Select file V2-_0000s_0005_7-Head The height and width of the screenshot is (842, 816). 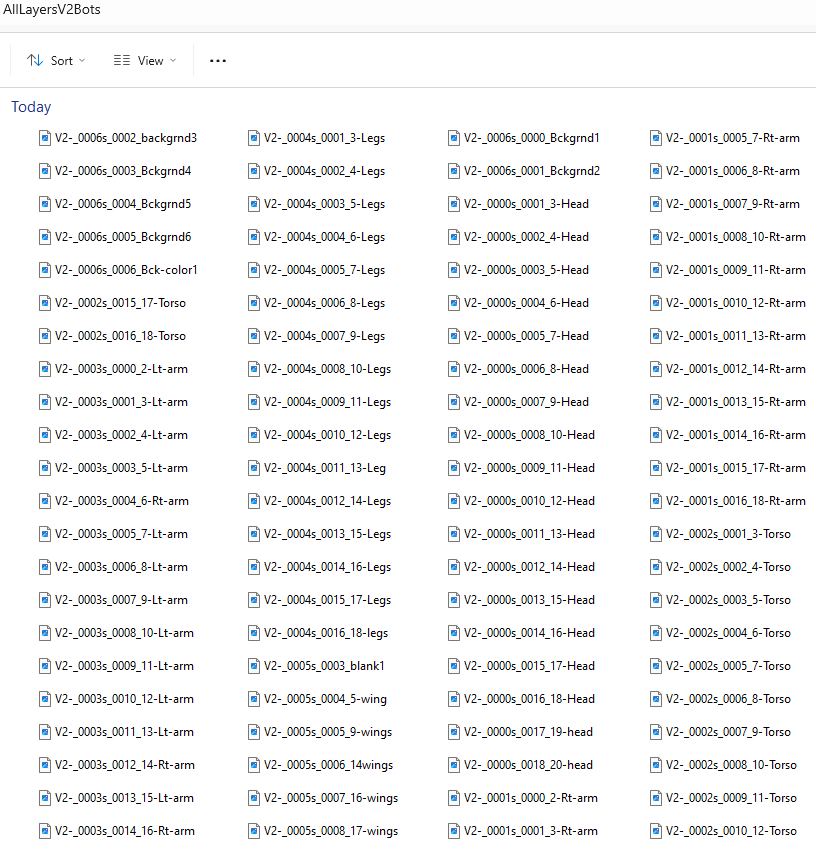pyautogui.click(x=519, y=336)
